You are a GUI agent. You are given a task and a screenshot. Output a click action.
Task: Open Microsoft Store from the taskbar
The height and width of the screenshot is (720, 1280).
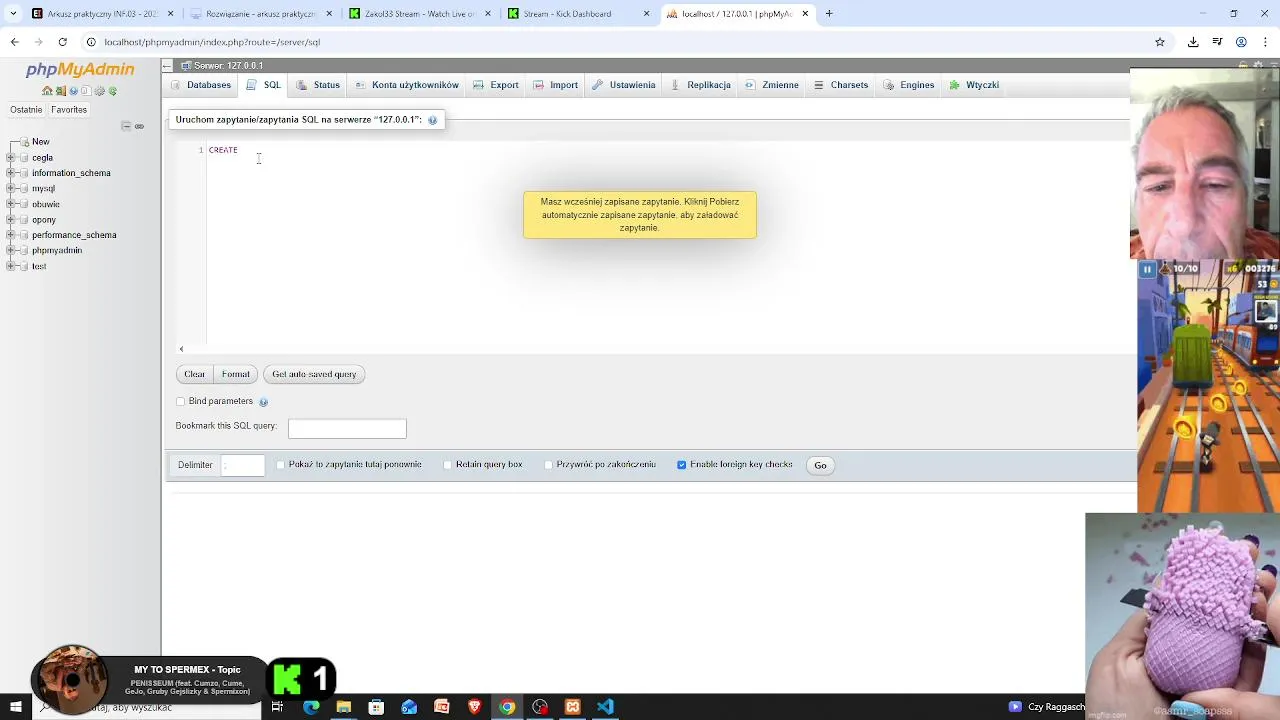(376, 707)
